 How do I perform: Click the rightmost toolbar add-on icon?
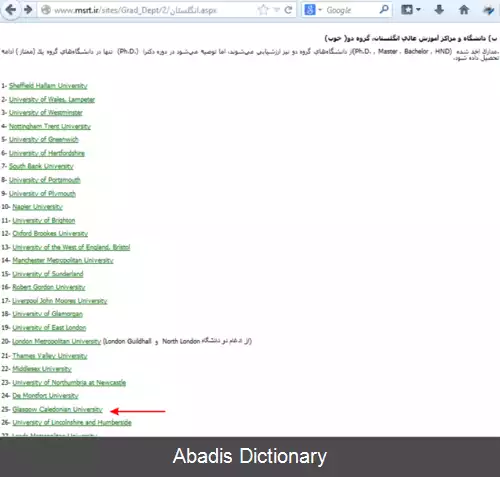point(489,10)
